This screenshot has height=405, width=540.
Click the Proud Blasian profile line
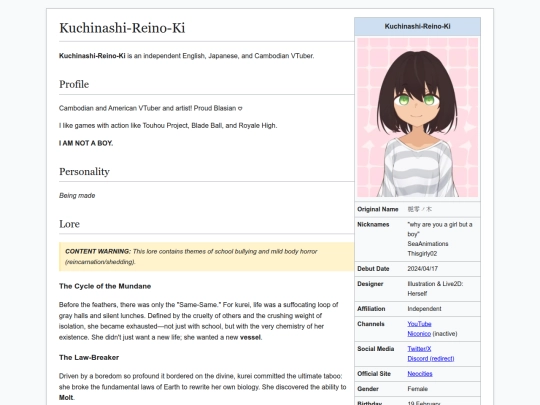(x=150, y=108)
